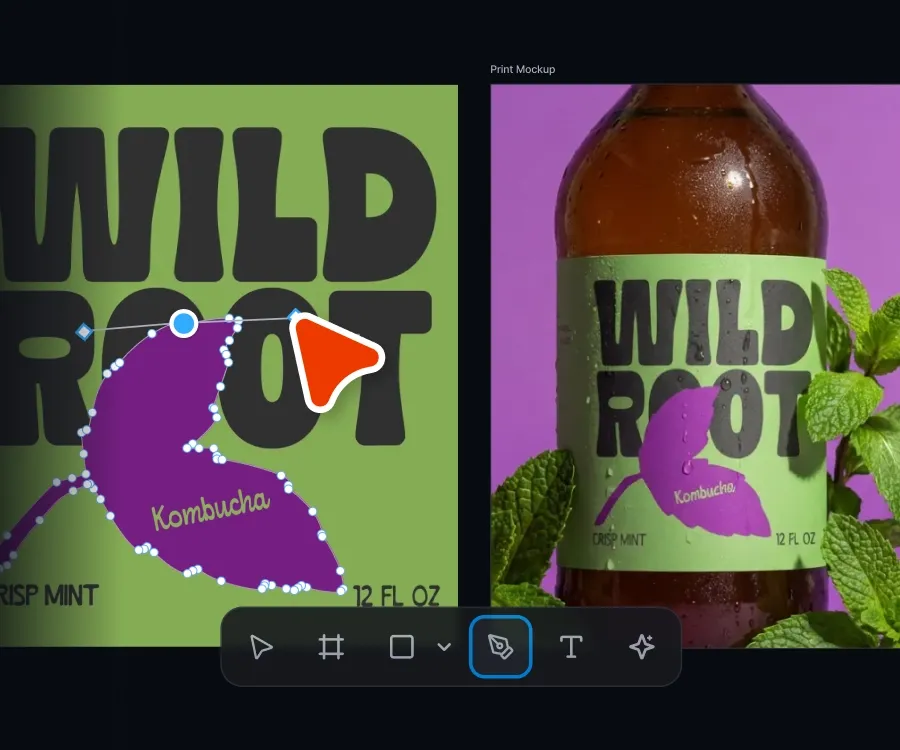
Task: Click the left bezier handle diamond
Action: (84, 332)
